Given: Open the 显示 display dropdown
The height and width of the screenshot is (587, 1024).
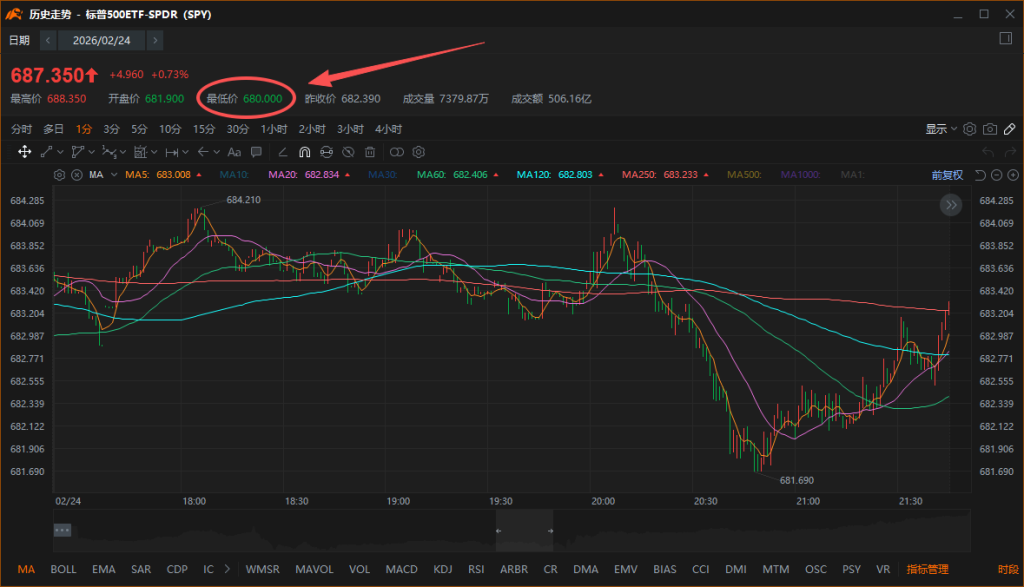Looking at the screenshot, I should (940, 129).
